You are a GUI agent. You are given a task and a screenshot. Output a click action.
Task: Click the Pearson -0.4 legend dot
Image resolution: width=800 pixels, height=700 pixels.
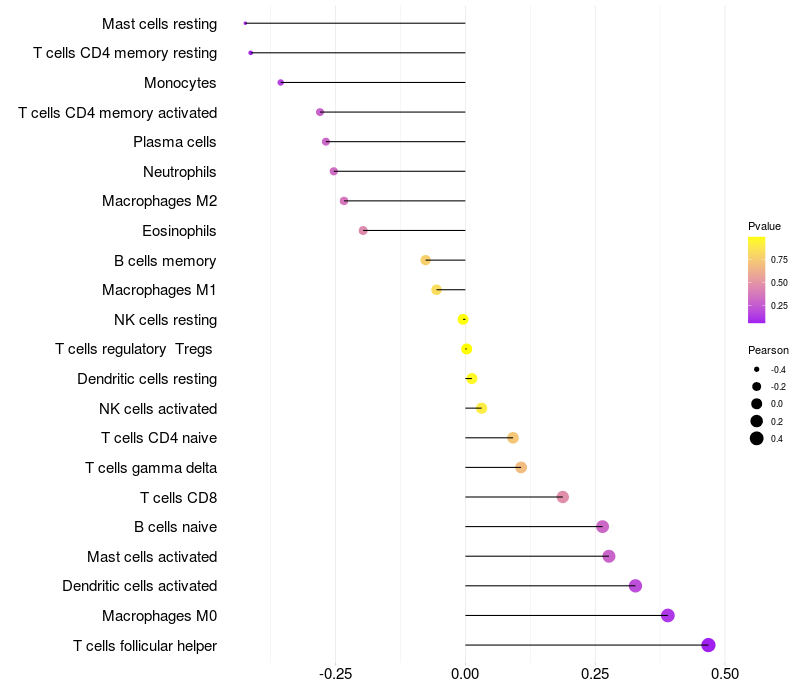[756, 369]
